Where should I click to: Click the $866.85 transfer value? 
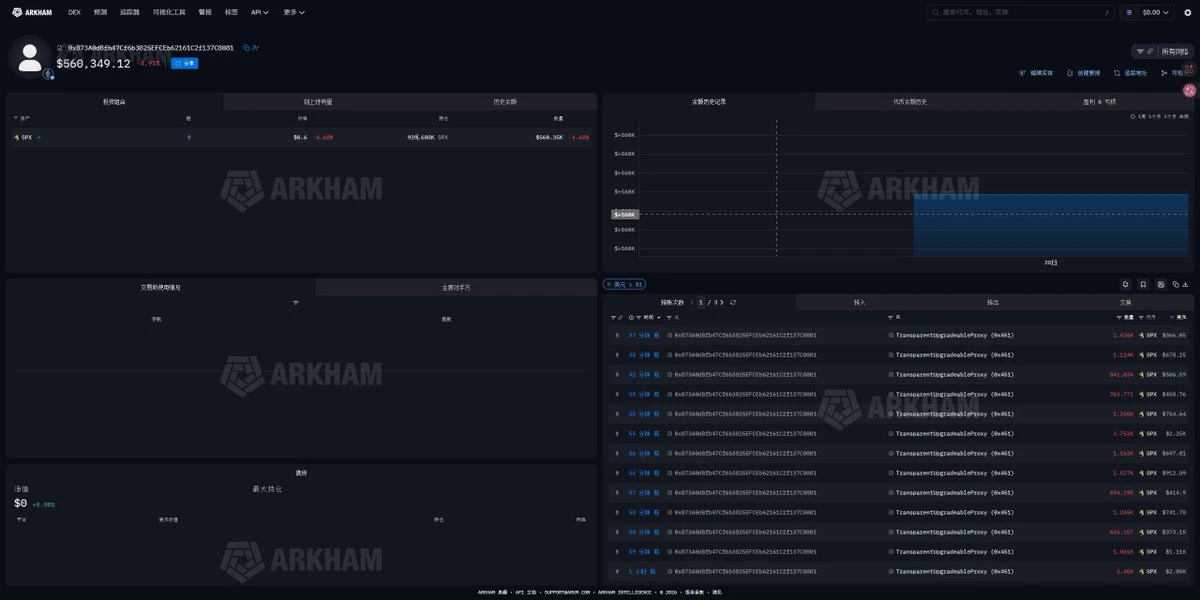1173,335
